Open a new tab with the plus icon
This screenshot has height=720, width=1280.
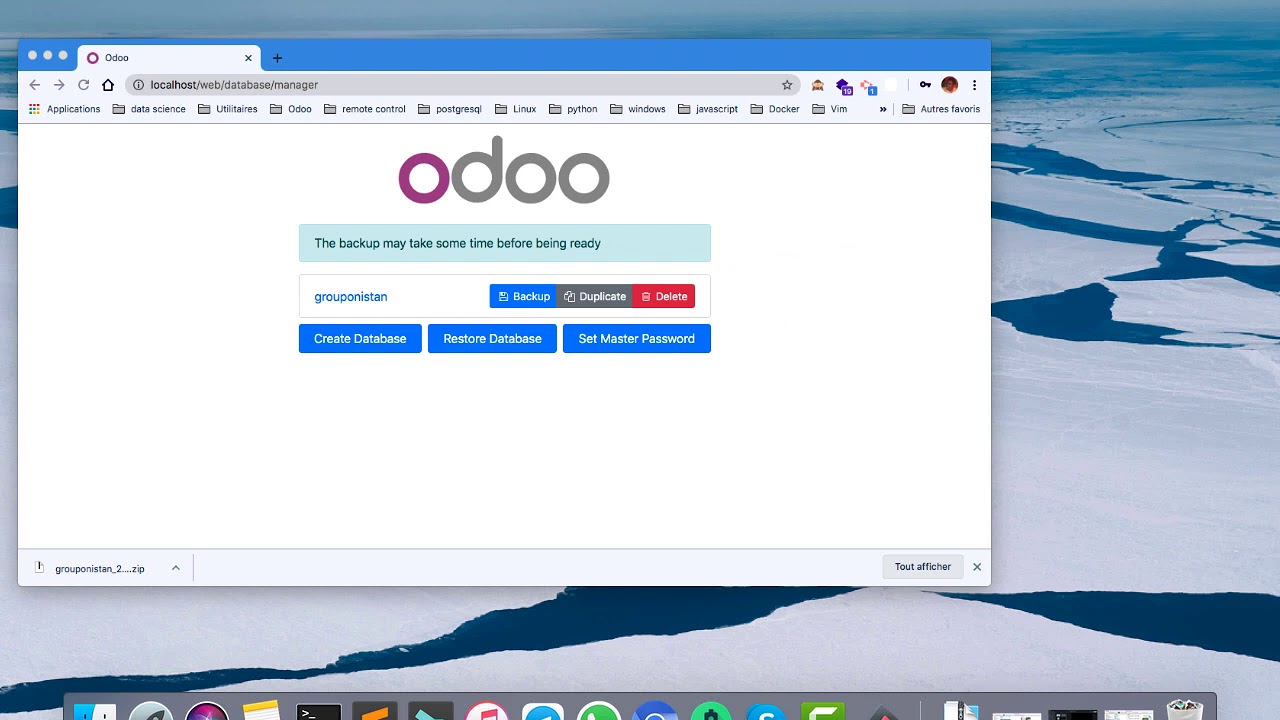[x=277, y=58]
